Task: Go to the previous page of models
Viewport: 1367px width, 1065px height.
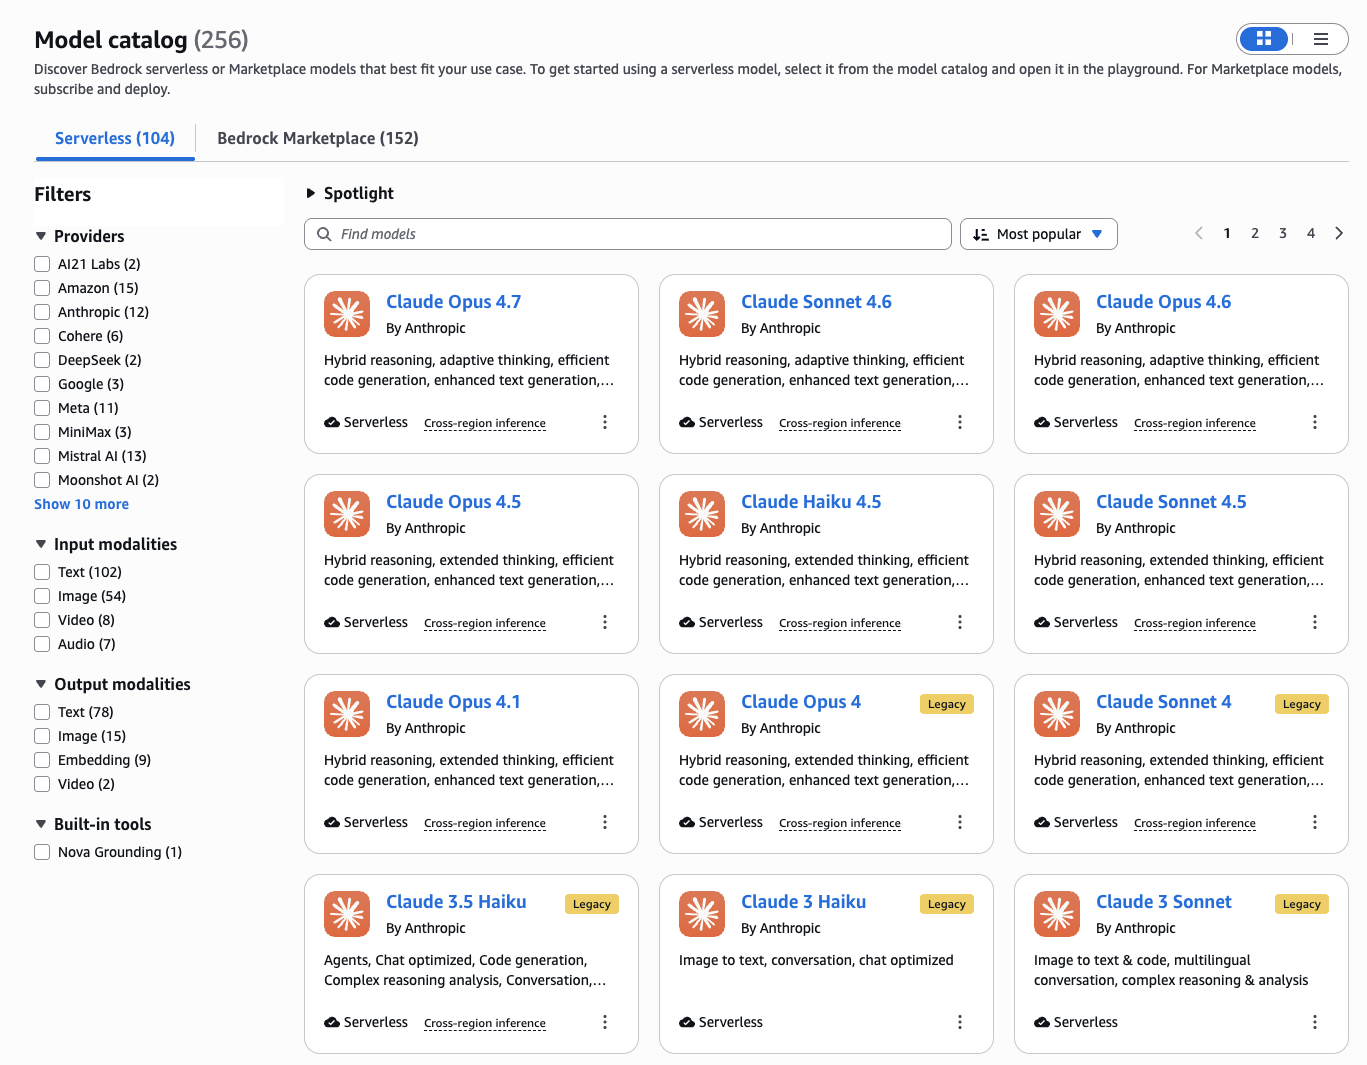Action: [x=1199, y=233]
